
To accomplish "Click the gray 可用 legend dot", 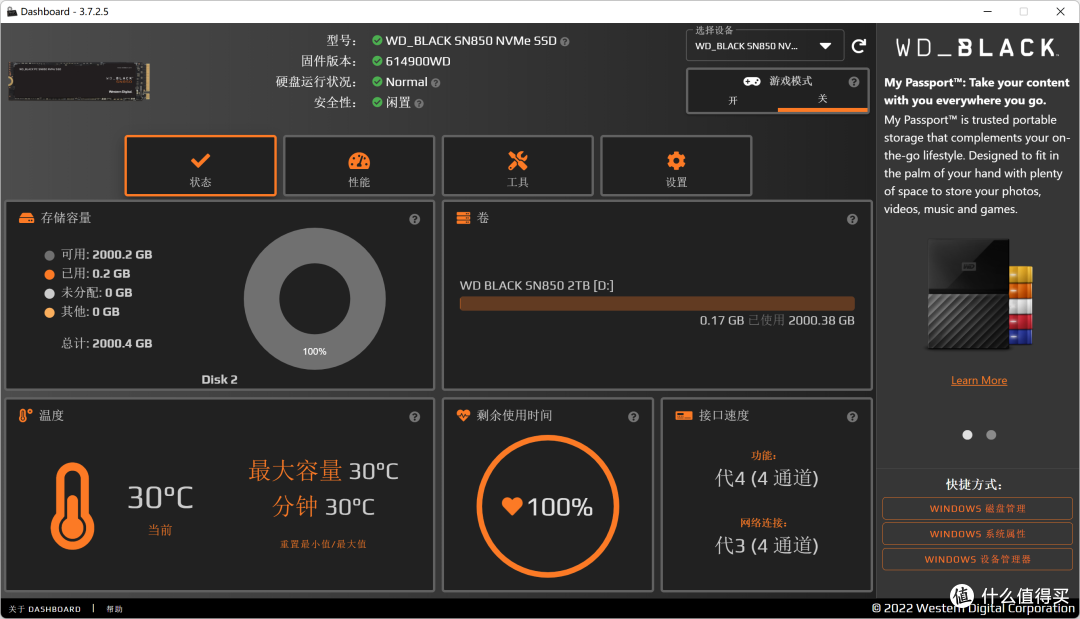I will point(49,255).
